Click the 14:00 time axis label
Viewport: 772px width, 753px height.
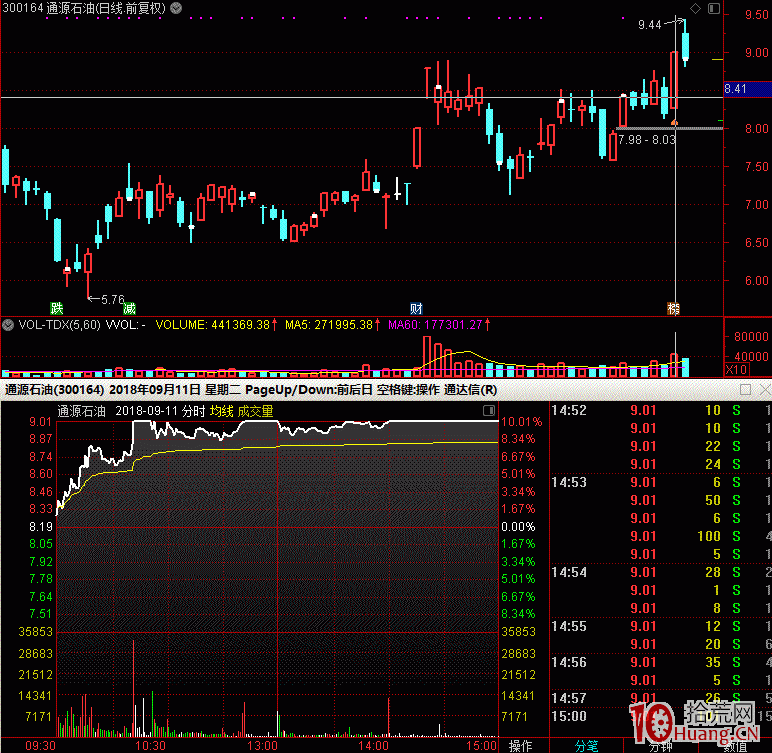373,746
